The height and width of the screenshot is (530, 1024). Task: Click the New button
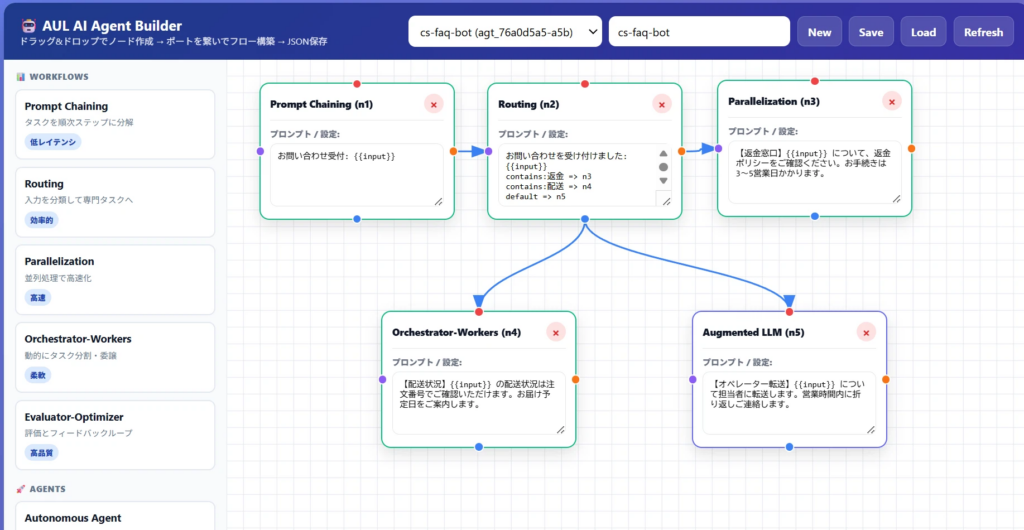coord(819,32)
